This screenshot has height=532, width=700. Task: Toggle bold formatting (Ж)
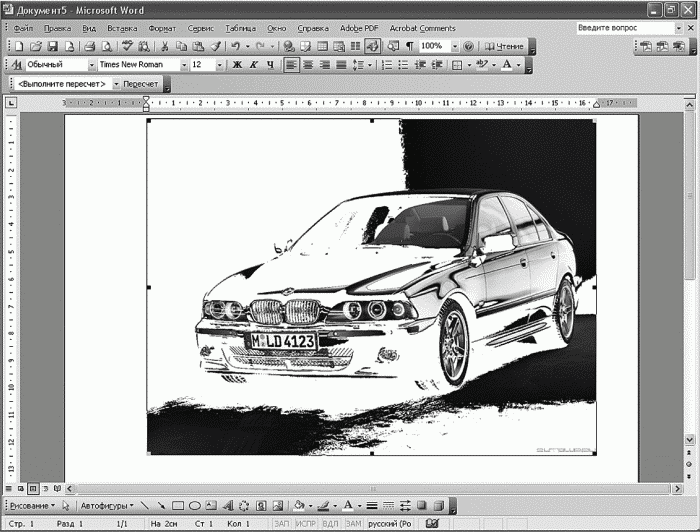pos(238,65)
